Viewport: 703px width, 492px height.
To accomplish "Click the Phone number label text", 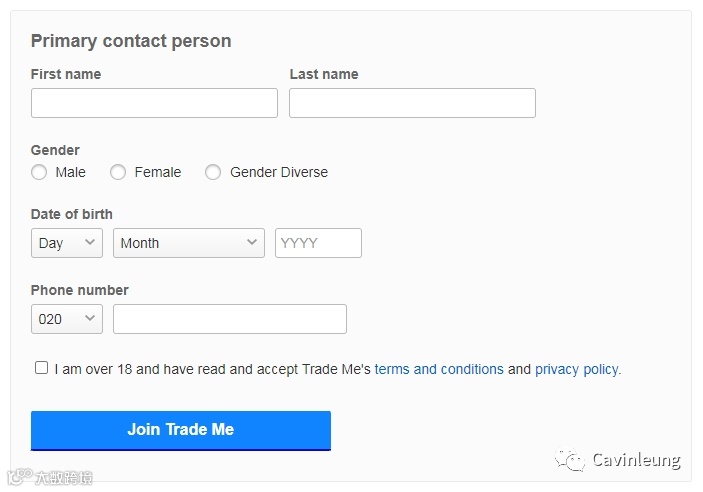I will click(80, 290).
